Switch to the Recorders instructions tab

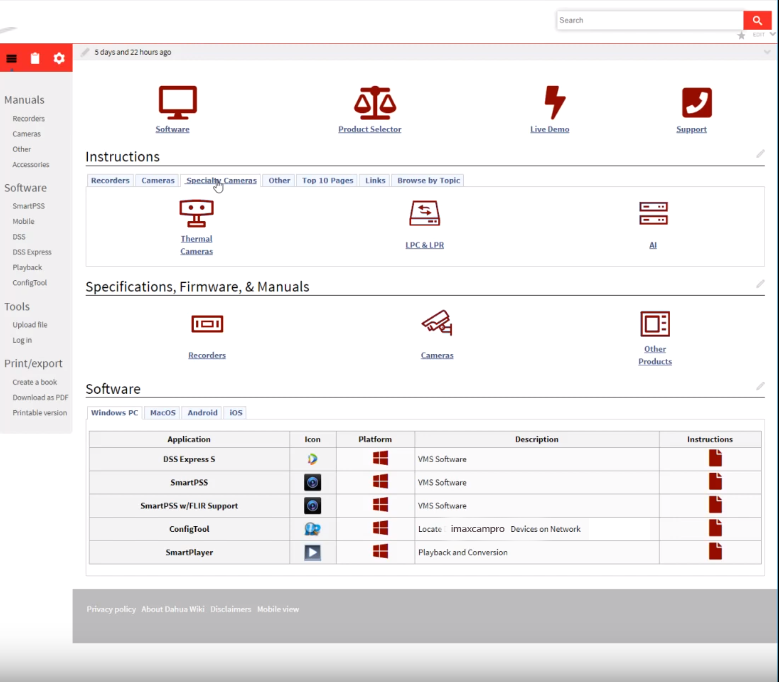pyautogui.click(x=110, y=180)
